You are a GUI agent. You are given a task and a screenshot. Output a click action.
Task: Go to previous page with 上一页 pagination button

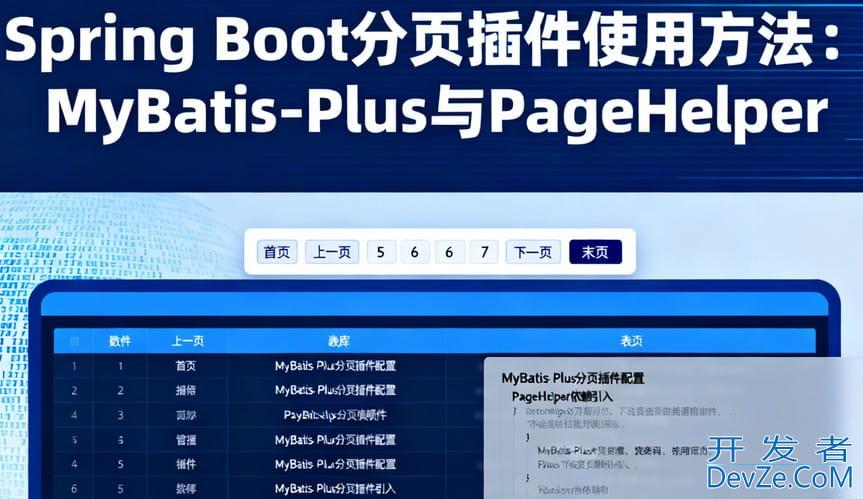(332, 252)
